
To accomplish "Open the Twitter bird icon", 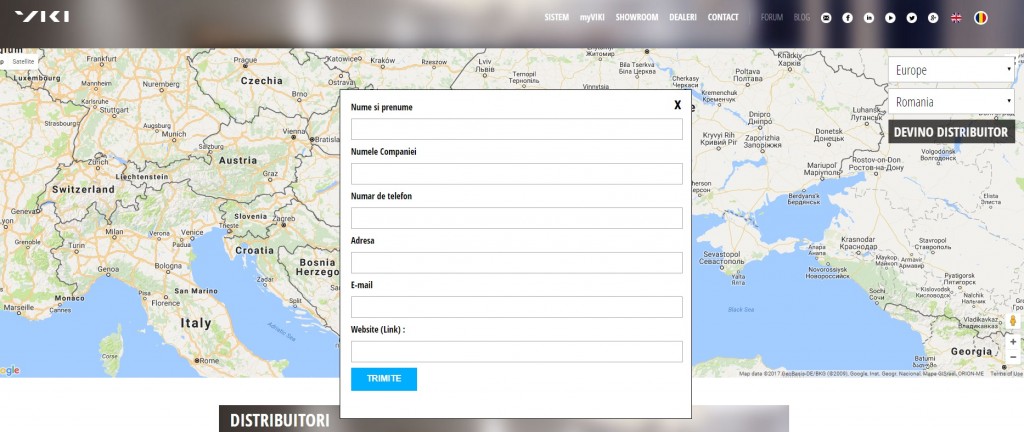I will pyautogui.click(x=911, y=18).
